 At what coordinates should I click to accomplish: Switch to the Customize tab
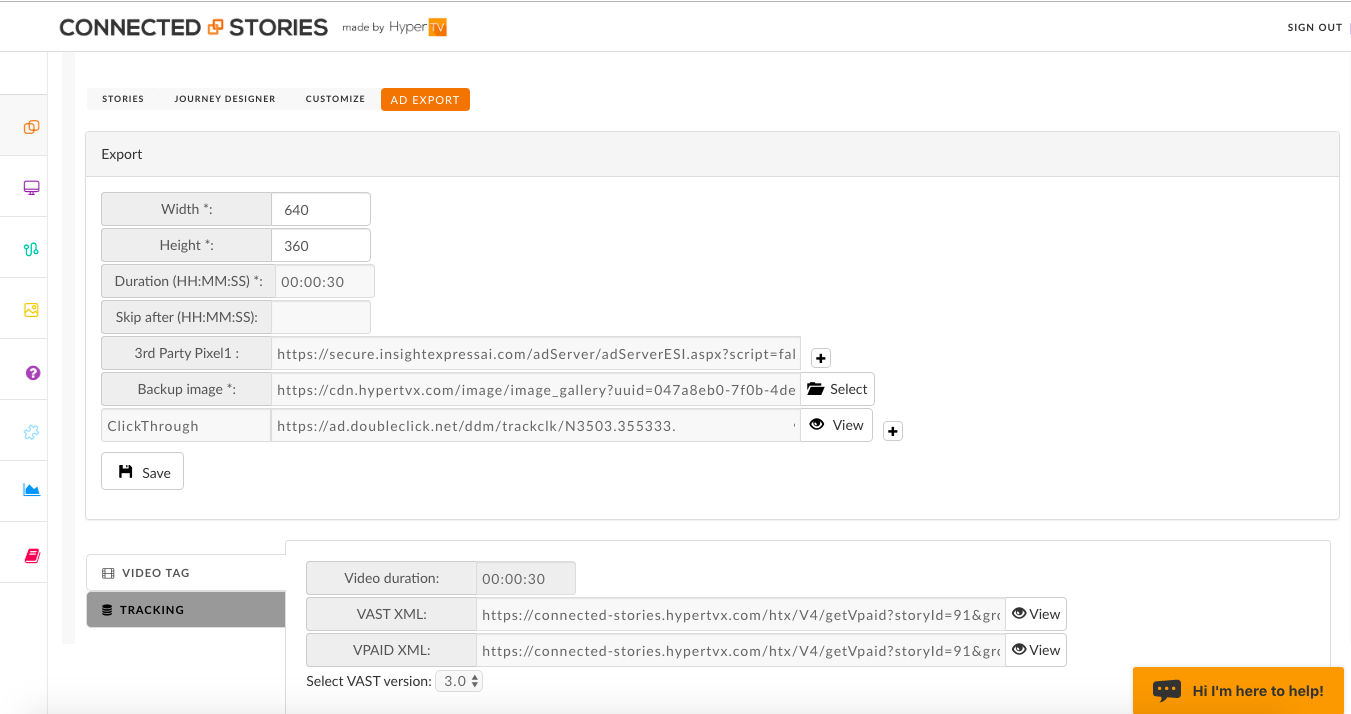click(335, 99)
